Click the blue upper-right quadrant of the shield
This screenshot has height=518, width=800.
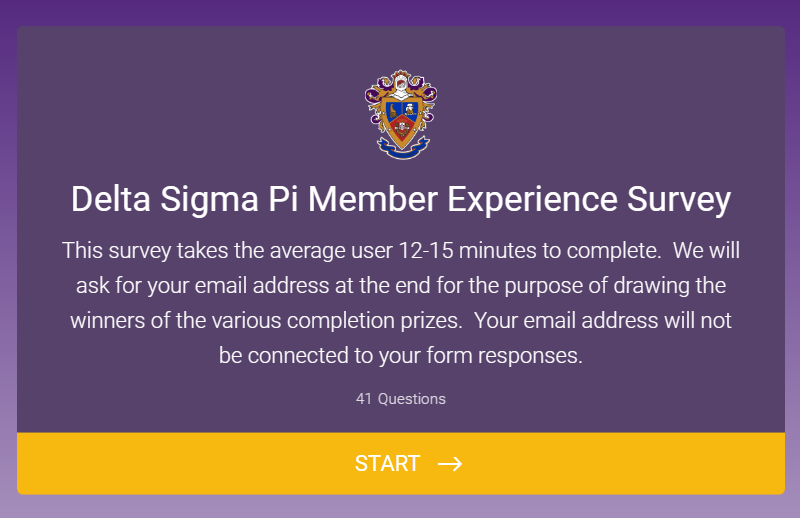click(x=410, y=109)
